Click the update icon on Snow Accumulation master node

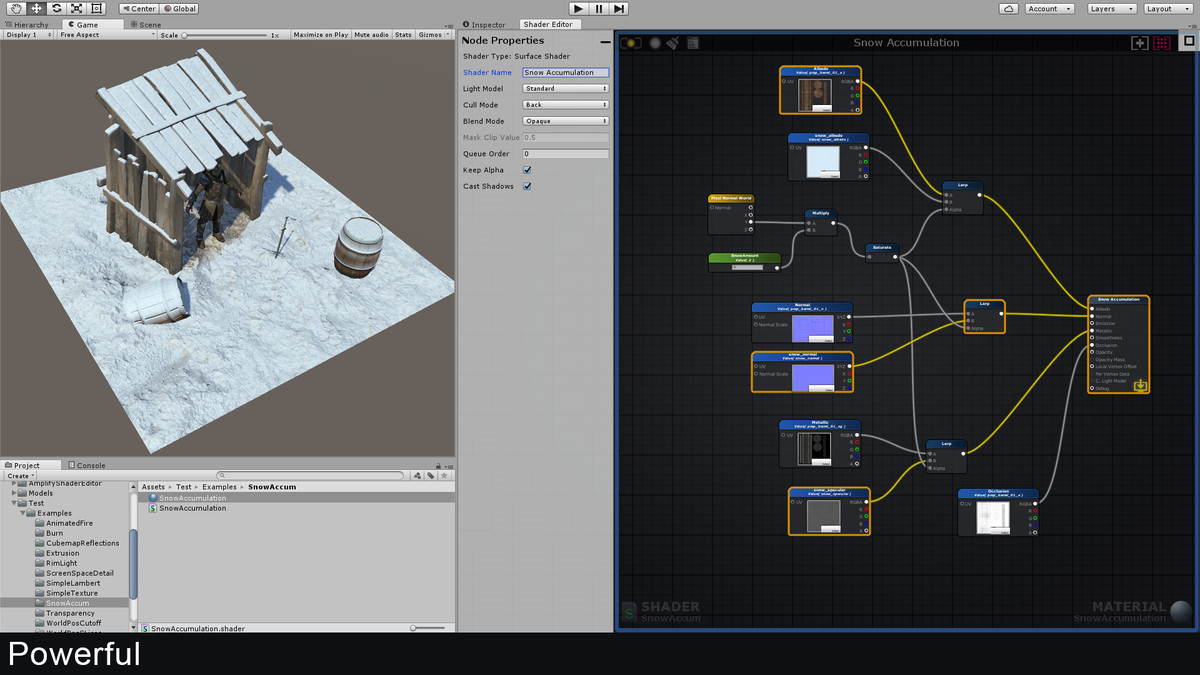click(x=1140, y=385)
